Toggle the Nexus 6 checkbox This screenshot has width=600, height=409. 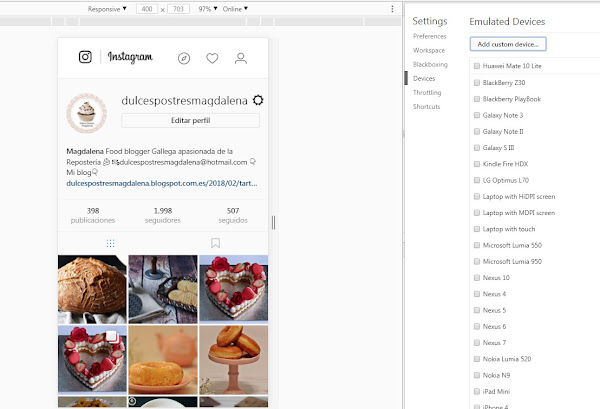point(477,326)
